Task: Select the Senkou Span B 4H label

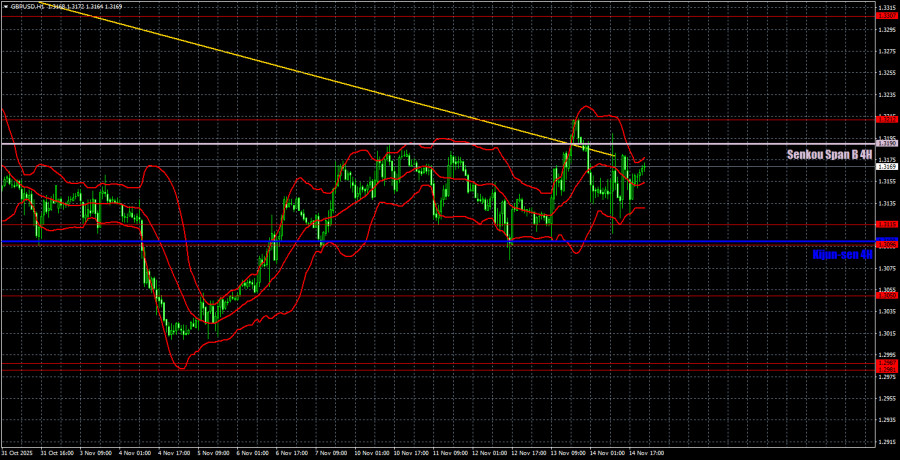Action: pos(830,154)
